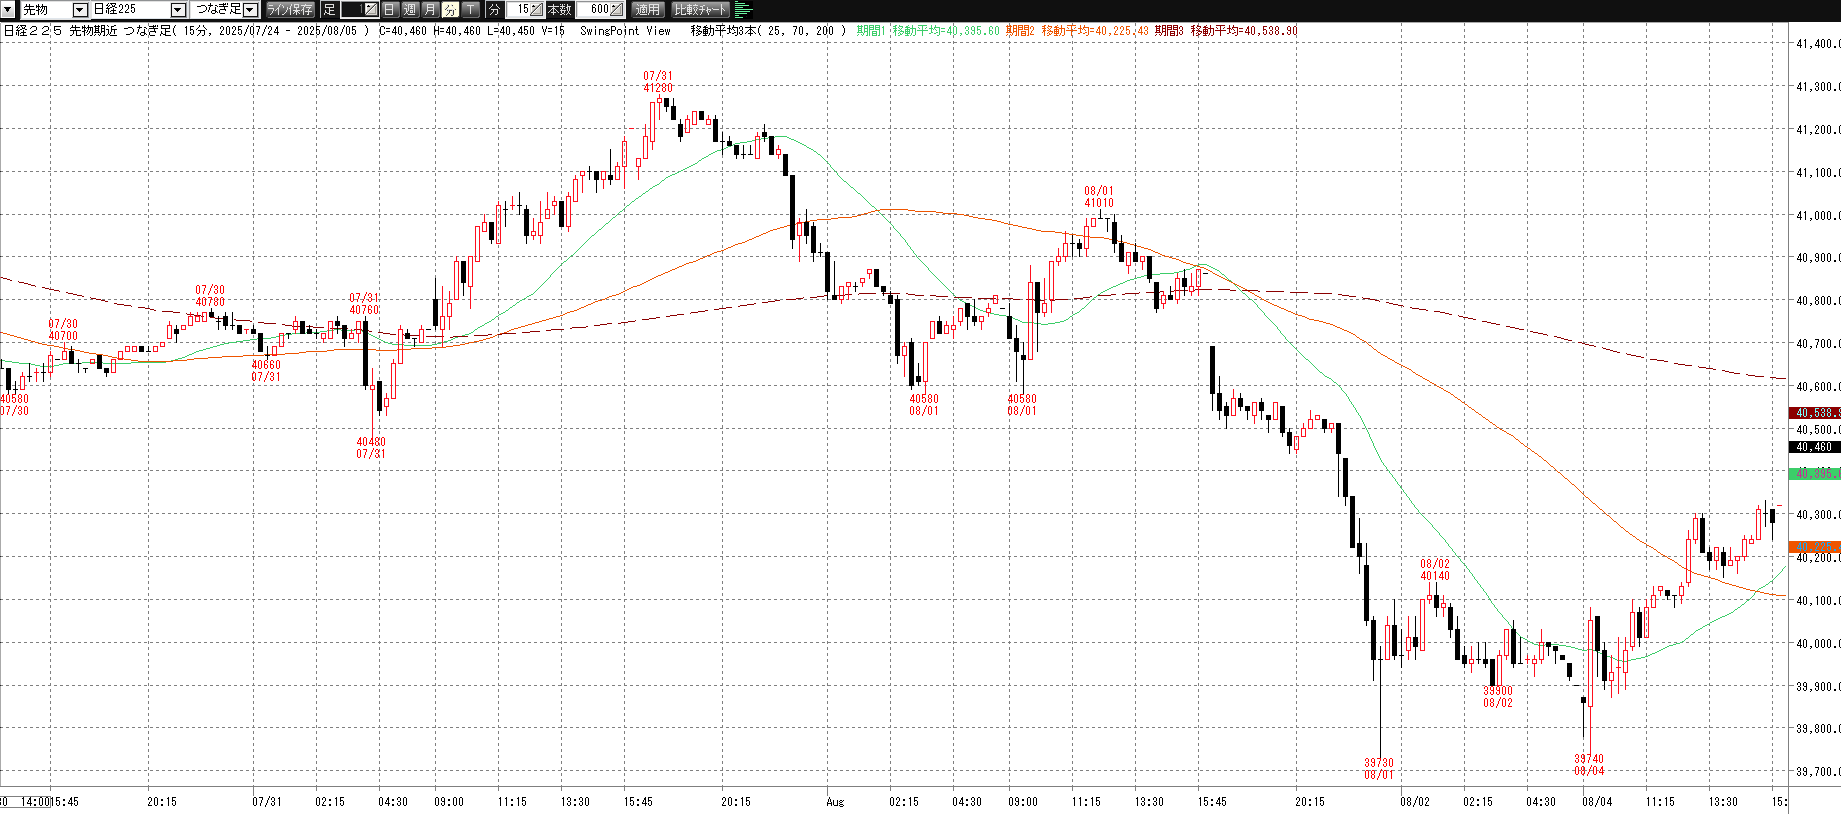Click the green lines chart settings icon
The height and width of the screenshot is (814, 1841).
pos(743,10)
